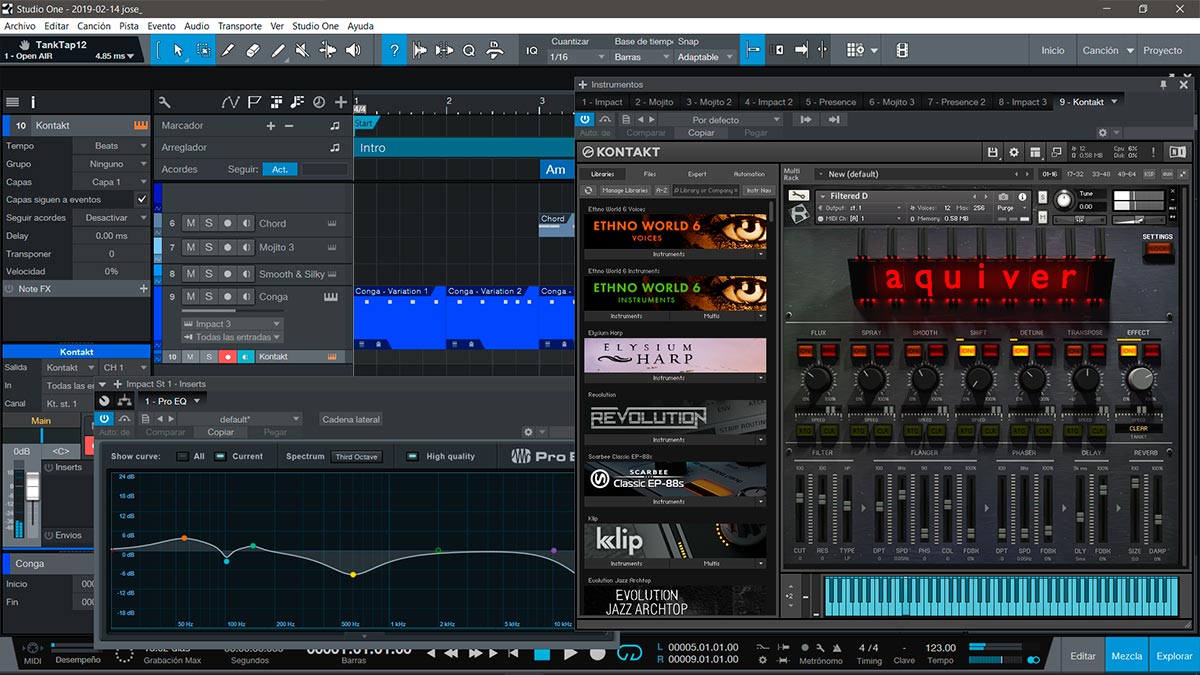
Task: Open Kontakt options gear icon
Action: coord(1014,152)
